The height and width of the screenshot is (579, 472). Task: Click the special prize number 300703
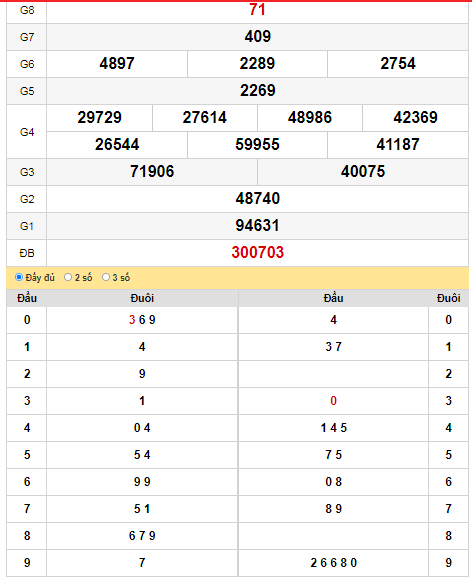[x=257, y=253]
